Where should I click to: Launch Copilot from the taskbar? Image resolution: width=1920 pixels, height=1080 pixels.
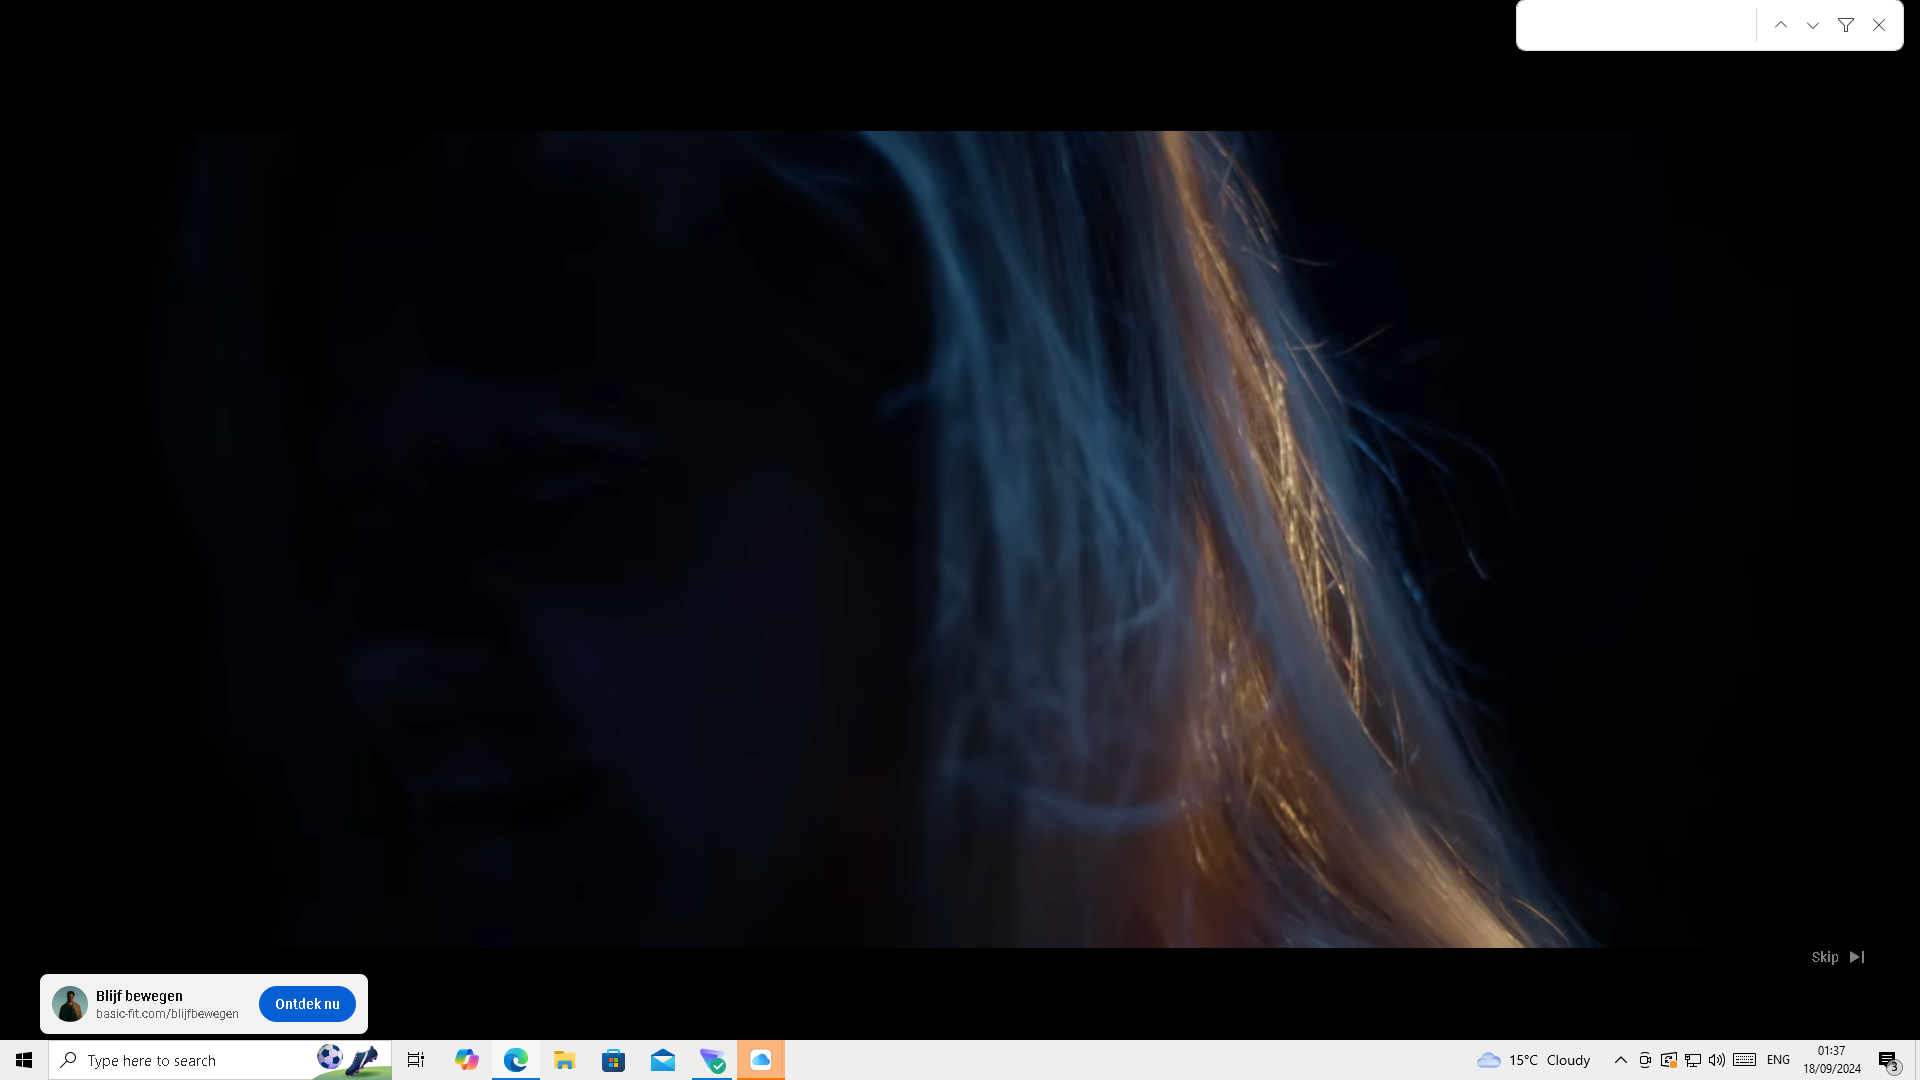tap(466, 1060)
